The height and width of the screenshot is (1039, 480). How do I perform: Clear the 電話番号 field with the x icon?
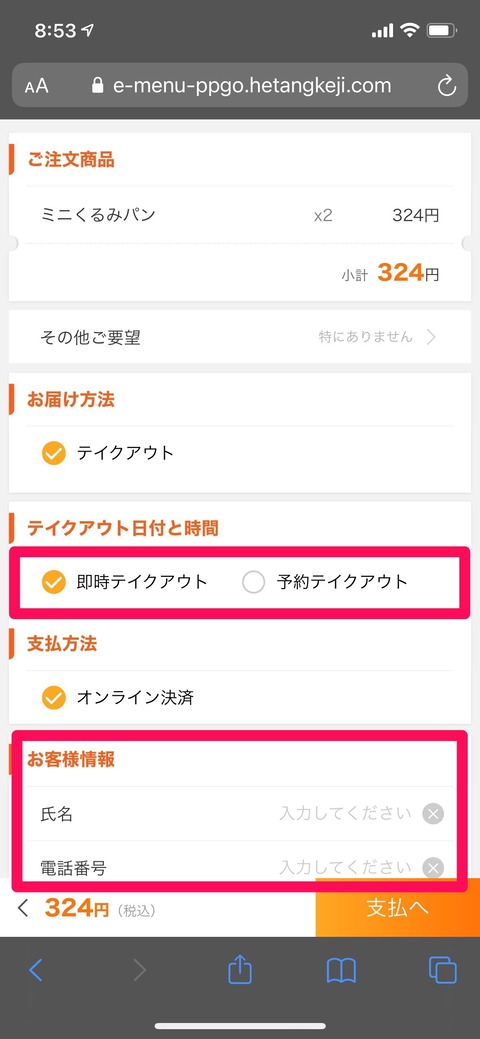click(x=433, y=867)
